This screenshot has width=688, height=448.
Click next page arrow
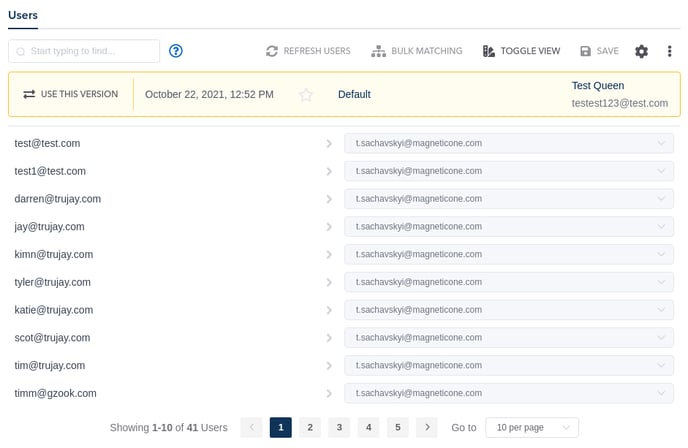pyautogui.click(x=427, y=427)
